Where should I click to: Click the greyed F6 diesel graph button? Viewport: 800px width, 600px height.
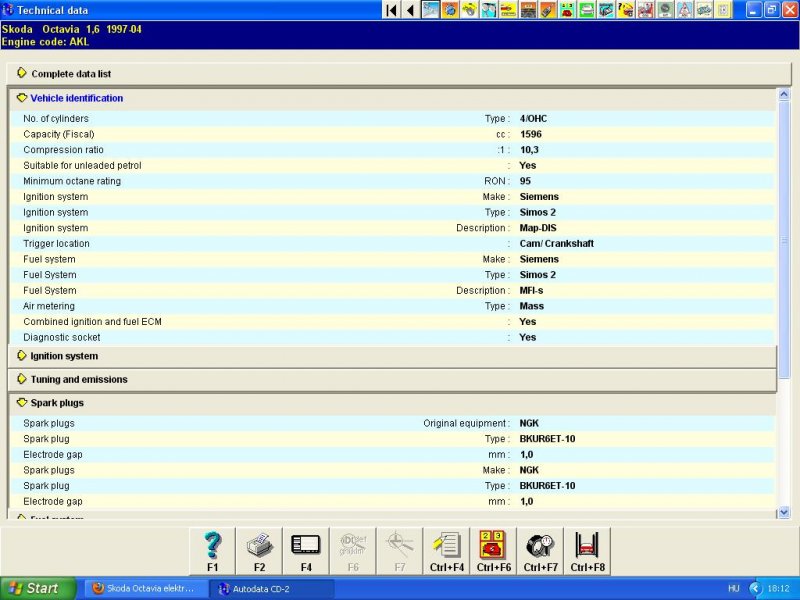[x=353, y=551]
